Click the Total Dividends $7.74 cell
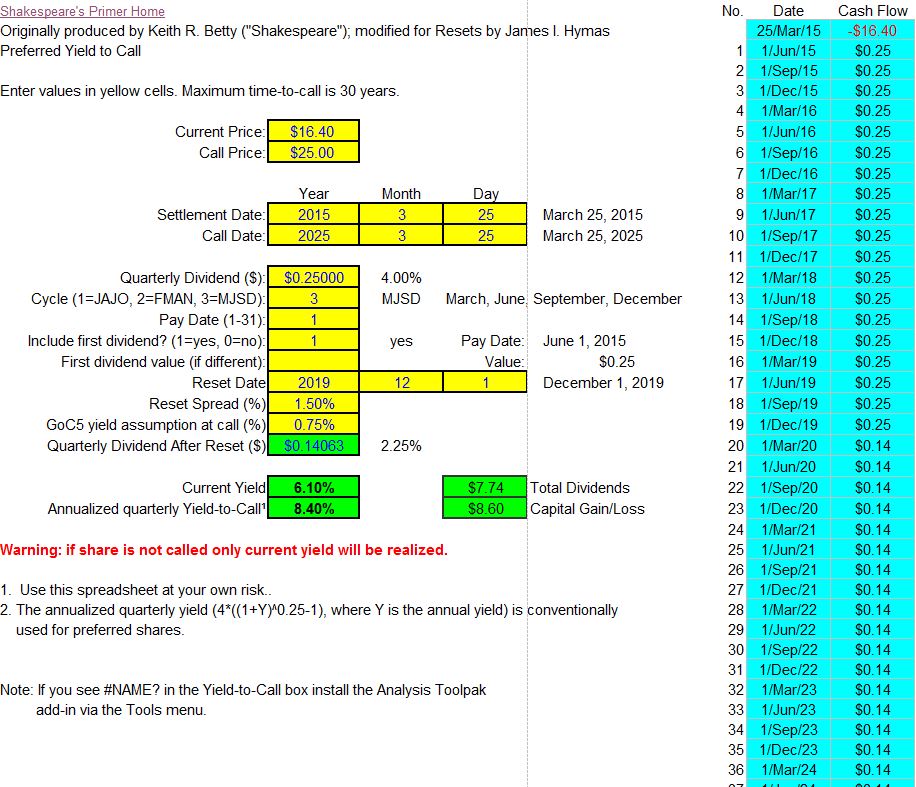Screen dimensions: 916x787 coord(485,488)
